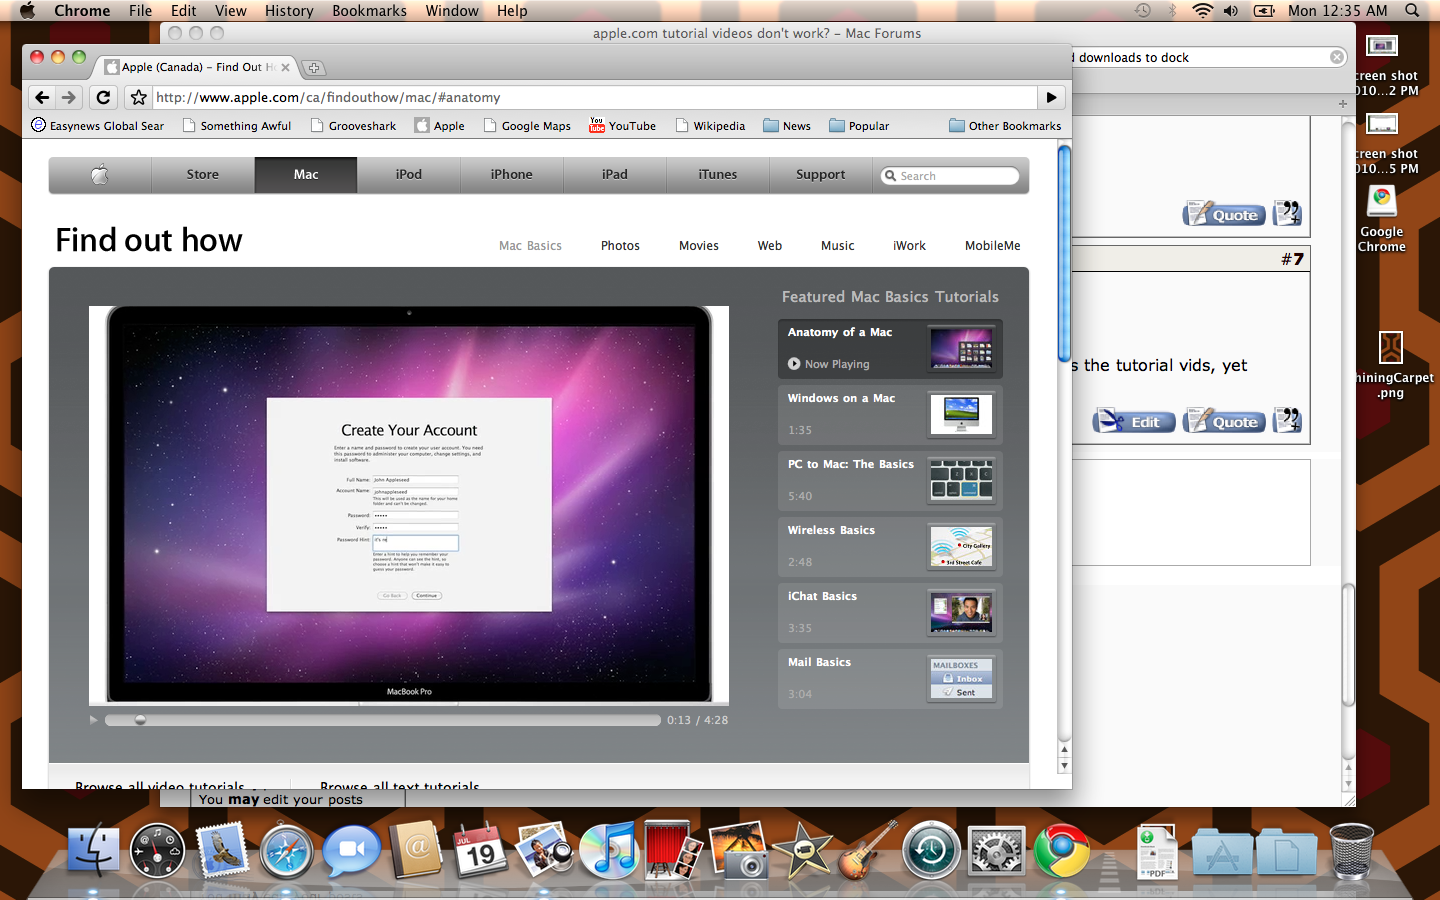Open the Mail app in the dock
This screenshot has width=1440, height=900.
pyautogui.click(x=222, y=851)
